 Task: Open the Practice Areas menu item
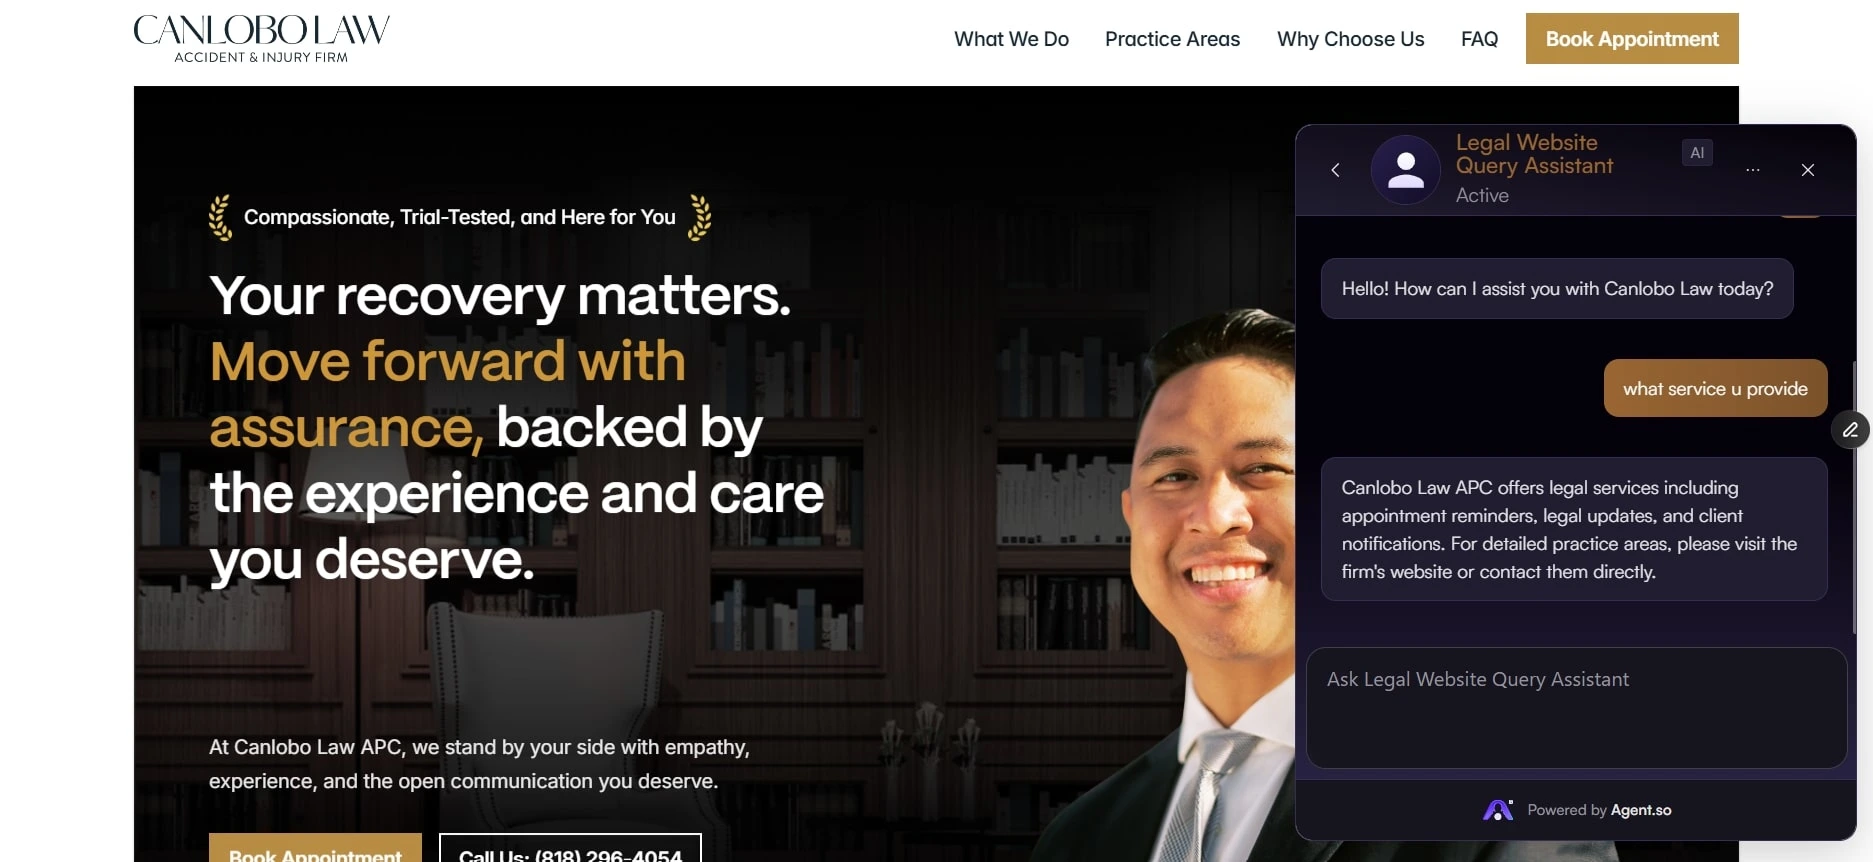[x=1172, y=39]
